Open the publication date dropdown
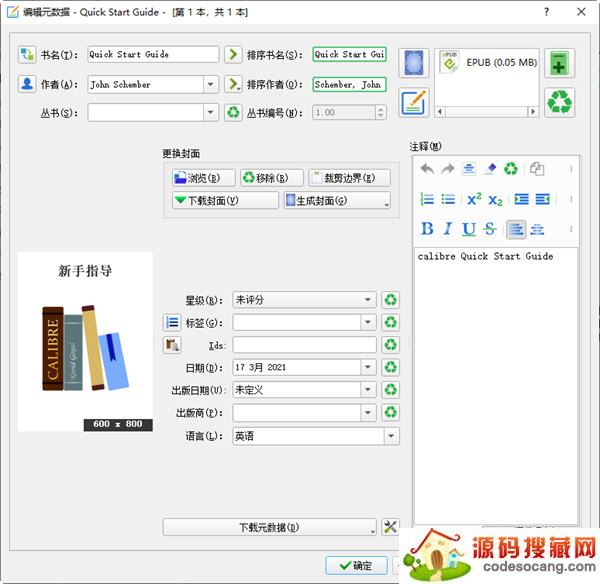This screenshot has height=584, width=600. pos(368,390)
